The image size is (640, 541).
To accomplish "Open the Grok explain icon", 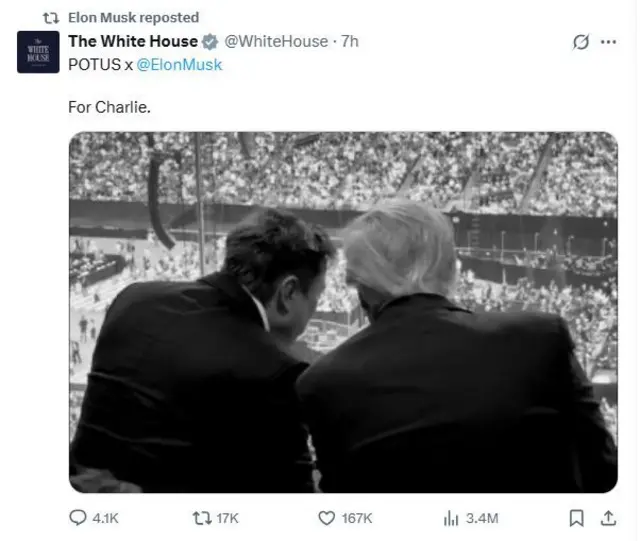I will coord(580,42).
